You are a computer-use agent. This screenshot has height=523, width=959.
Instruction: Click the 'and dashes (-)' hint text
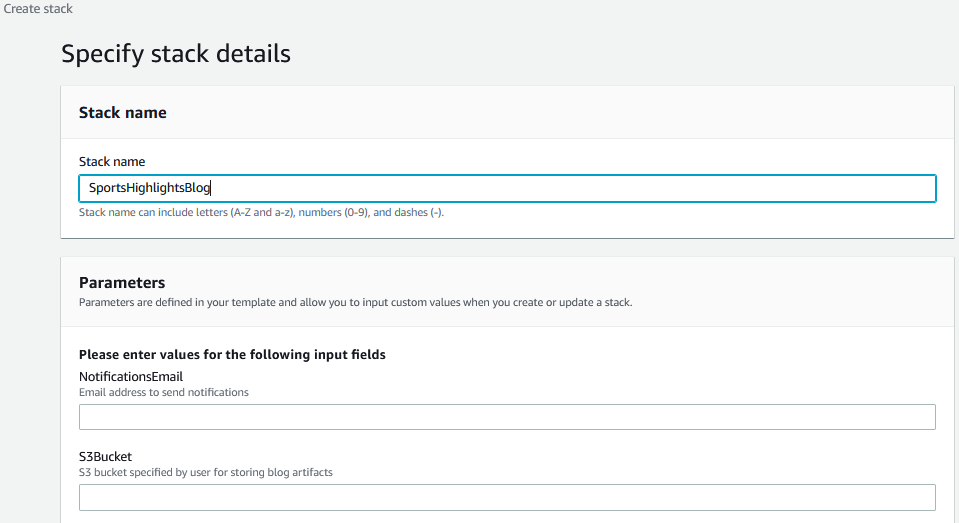point(408,212)
